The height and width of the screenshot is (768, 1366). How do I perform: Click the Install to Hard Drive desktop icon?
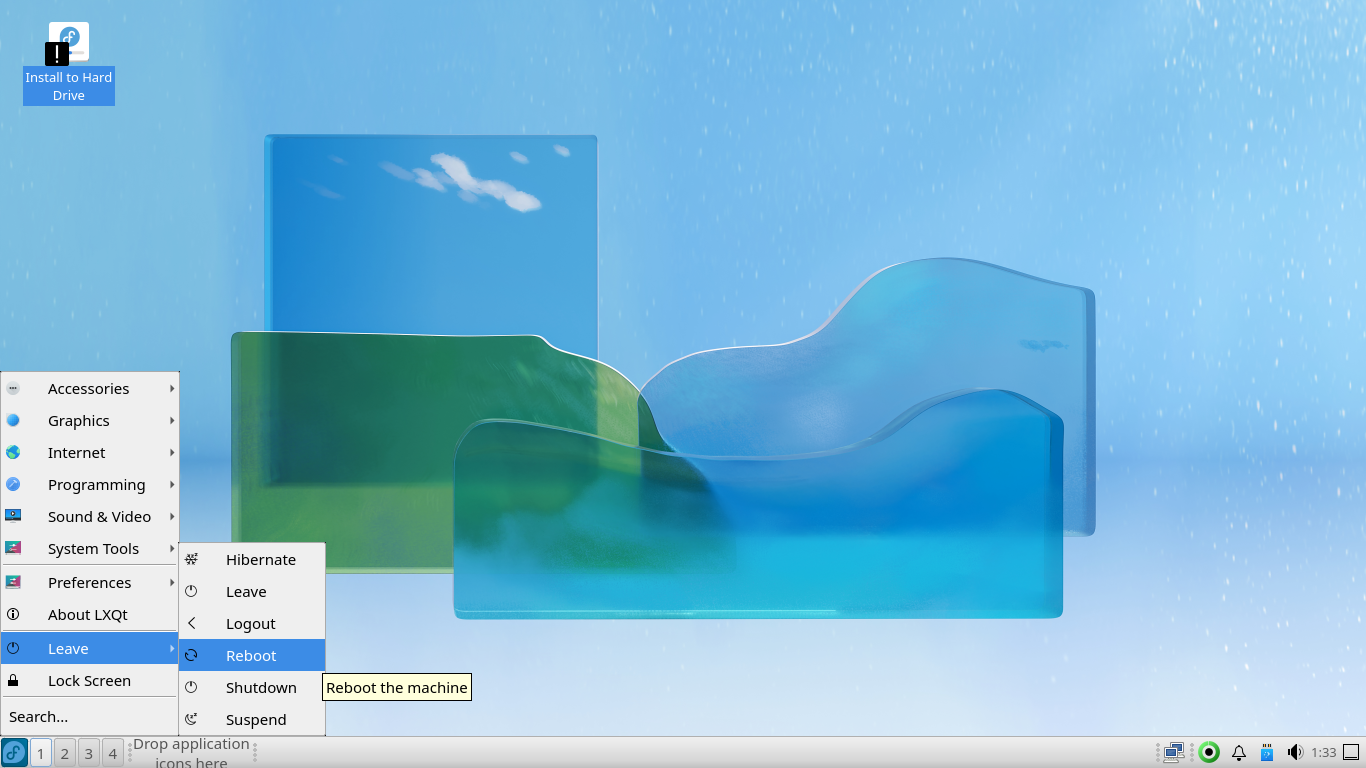(68, 63)
